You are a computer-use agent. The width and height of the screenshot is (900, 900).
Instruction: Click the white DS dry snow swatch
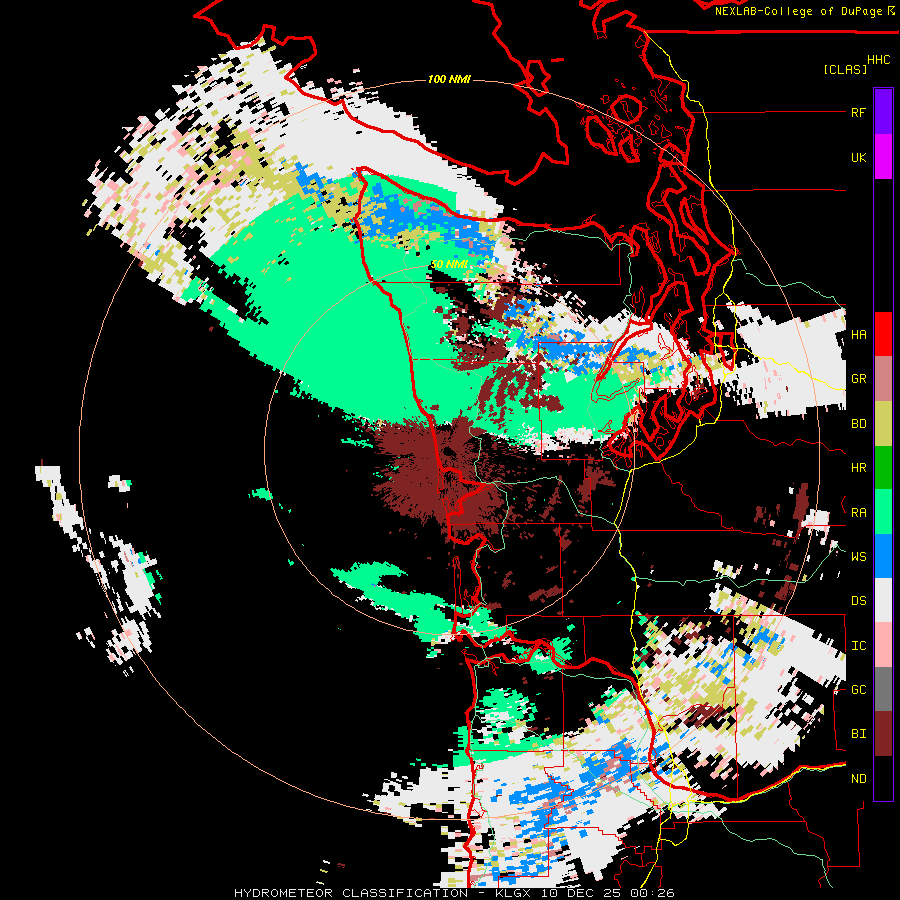[x=883, y=600]
